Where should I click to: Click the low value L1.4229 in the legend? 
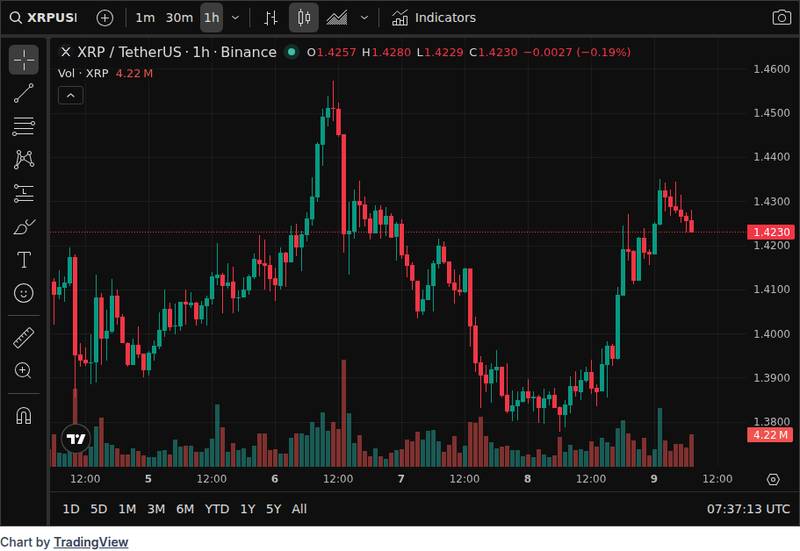coord(440,52)
